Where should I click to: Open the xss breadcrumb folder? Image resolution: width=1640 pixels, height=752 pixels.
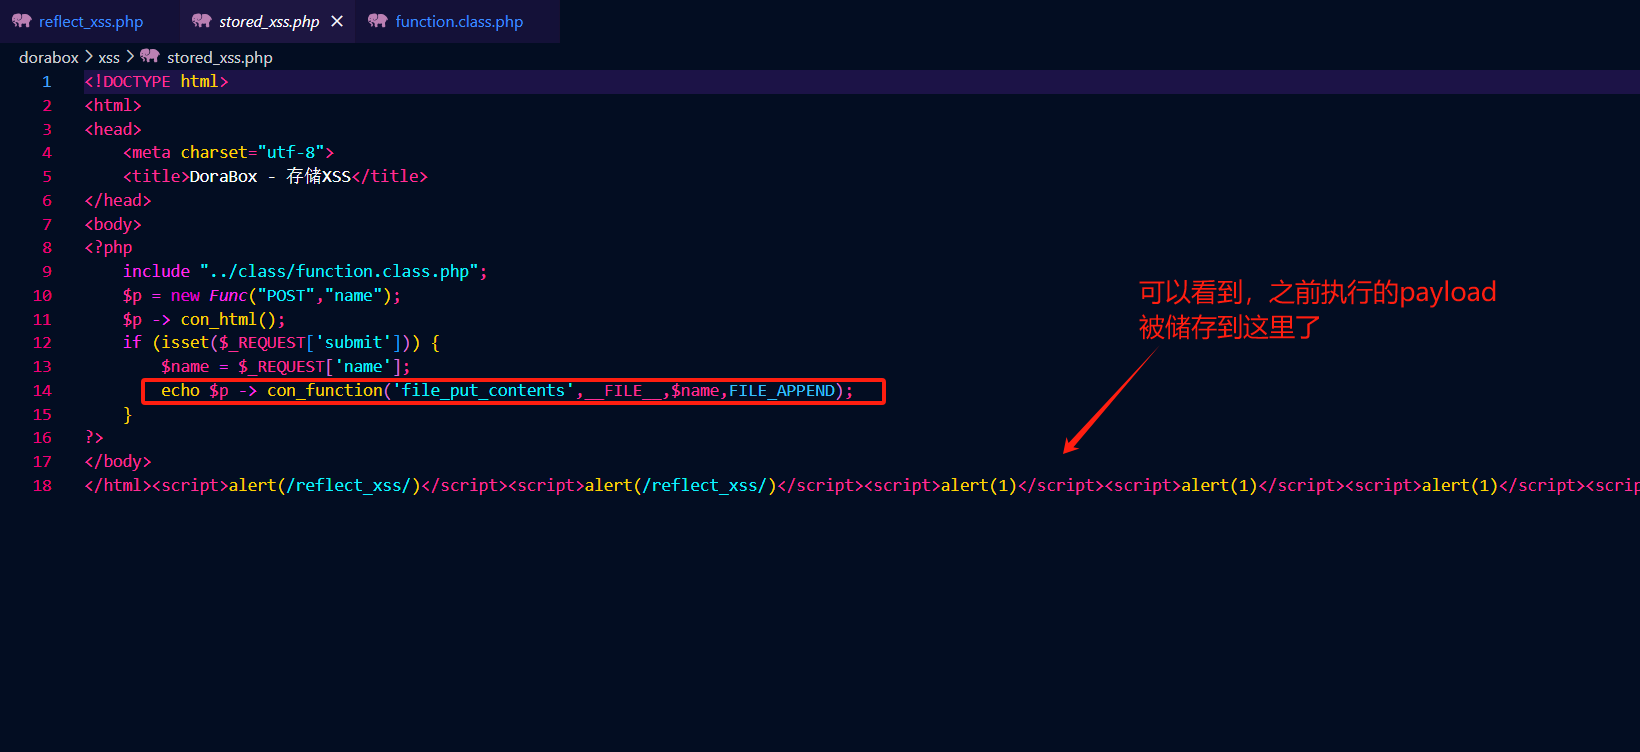tap(109, 57)
